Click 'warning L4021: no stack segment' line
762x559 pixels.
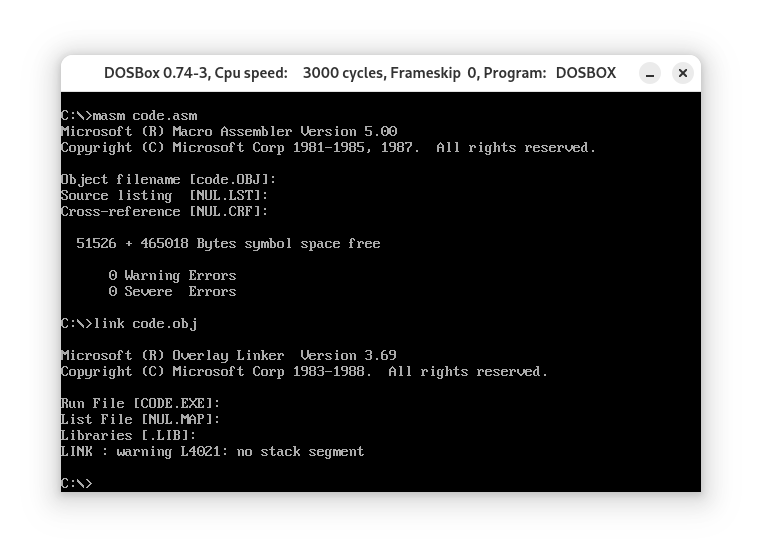(x=212, y=452)
